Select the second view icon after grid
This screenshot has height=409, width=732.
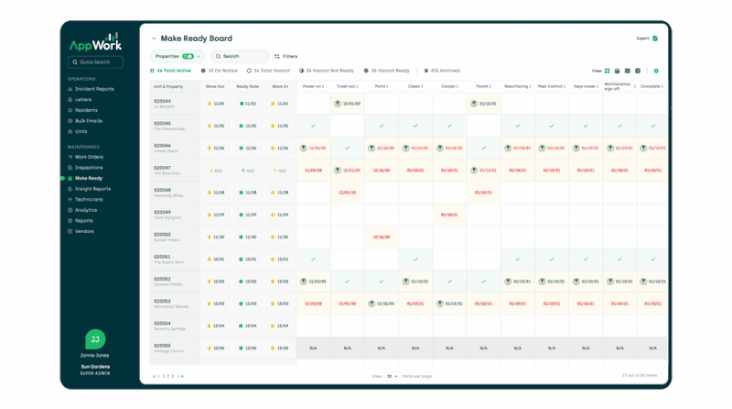click(617, 71)
